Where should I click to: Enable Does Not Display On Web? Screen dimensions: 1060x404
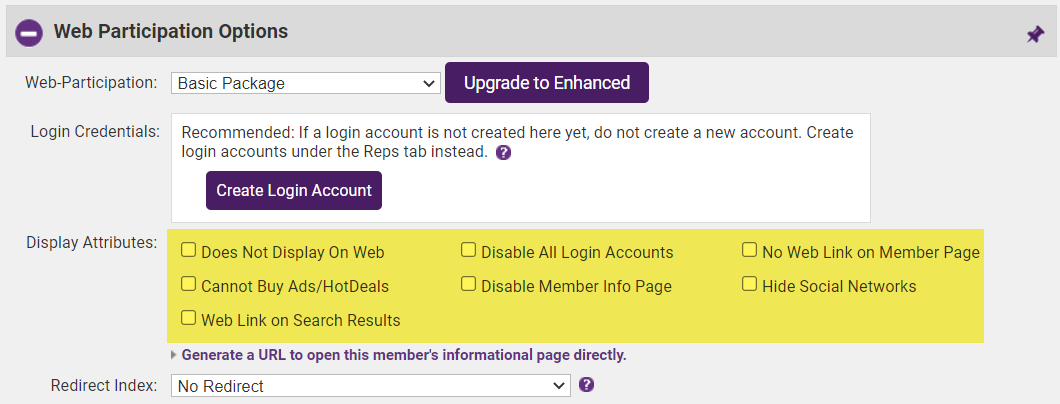[x=188, y=251]
